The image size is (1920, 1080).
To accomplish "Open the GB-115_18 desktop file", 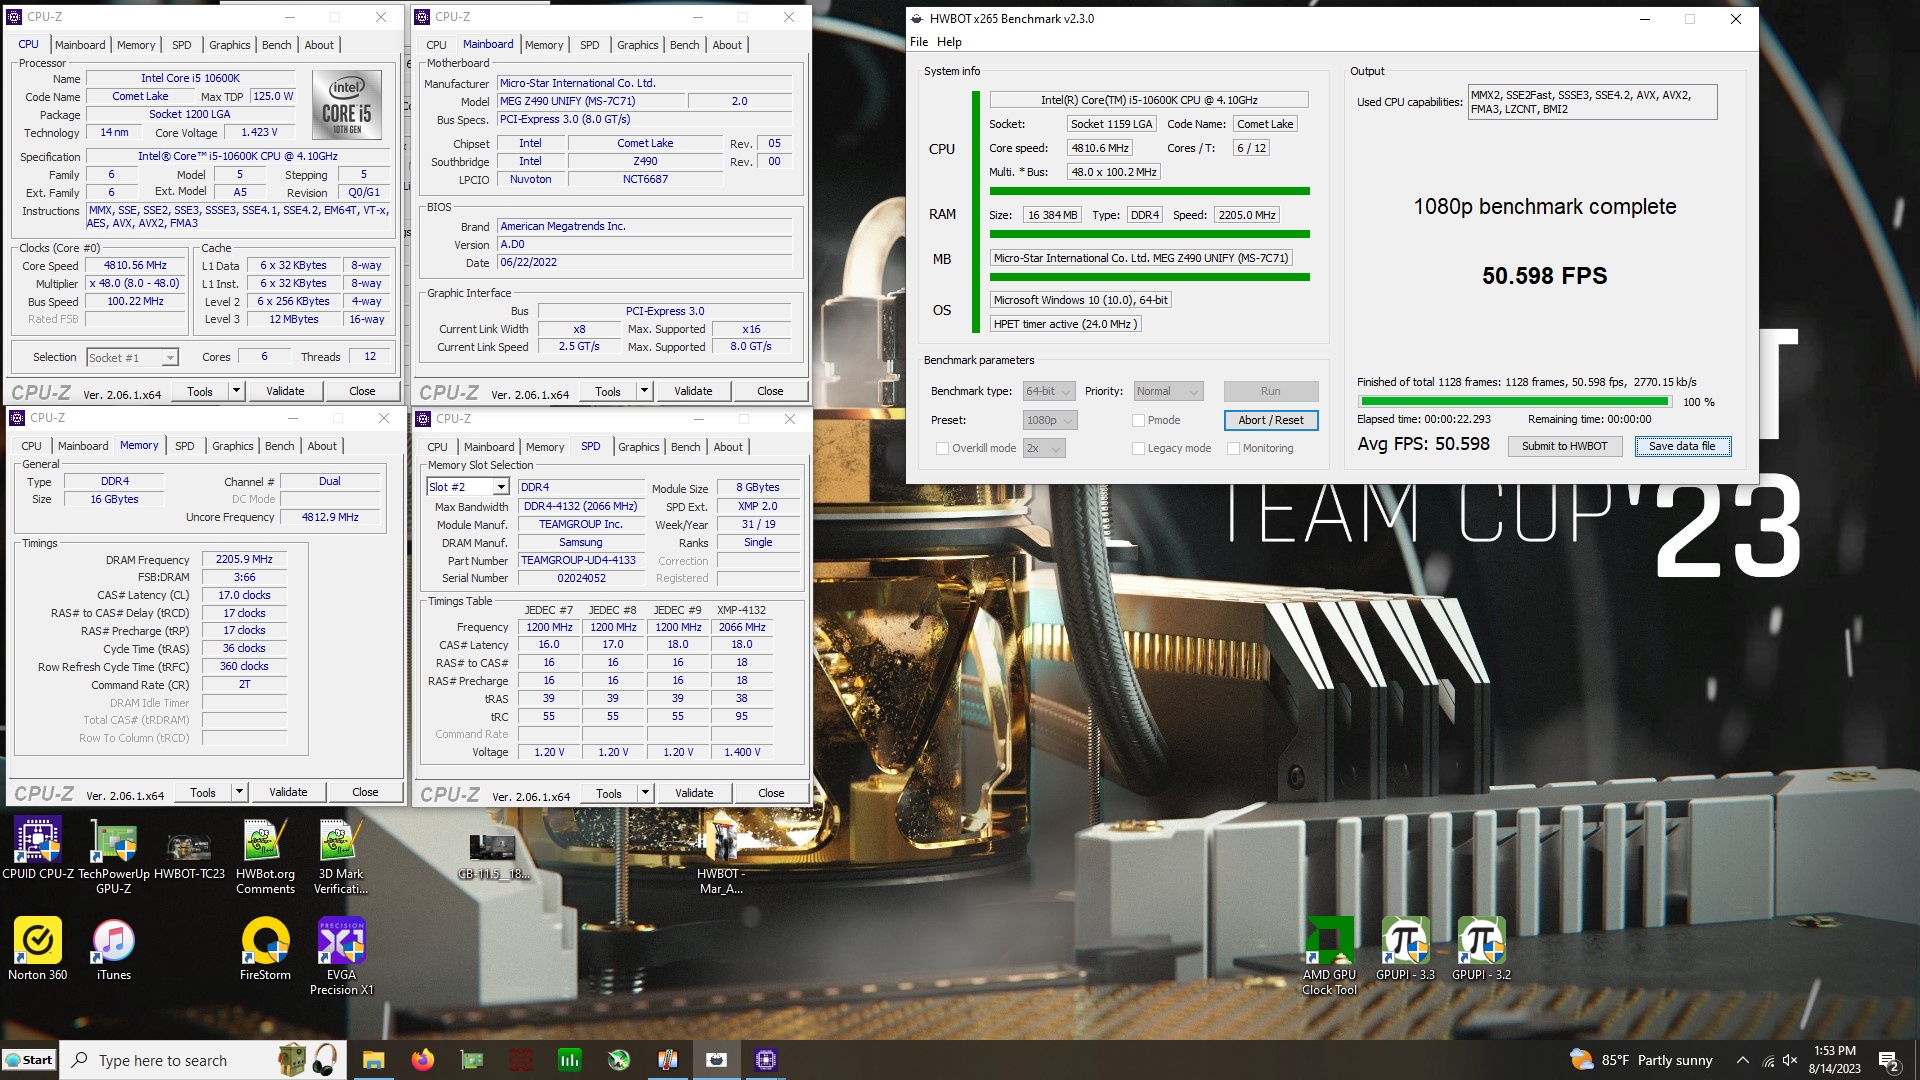I will click(x=493, y=856).
